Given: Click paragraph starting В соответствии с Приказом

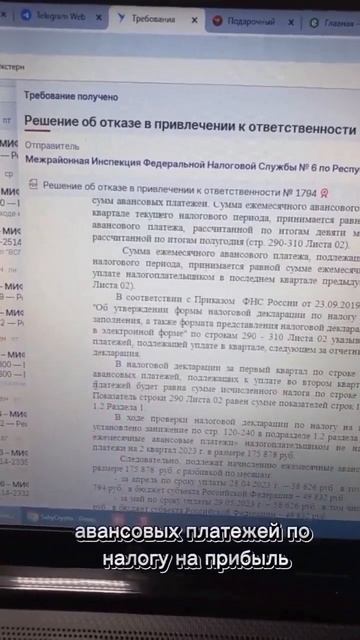Looking at the screenshot, I should tap(227, 325).
